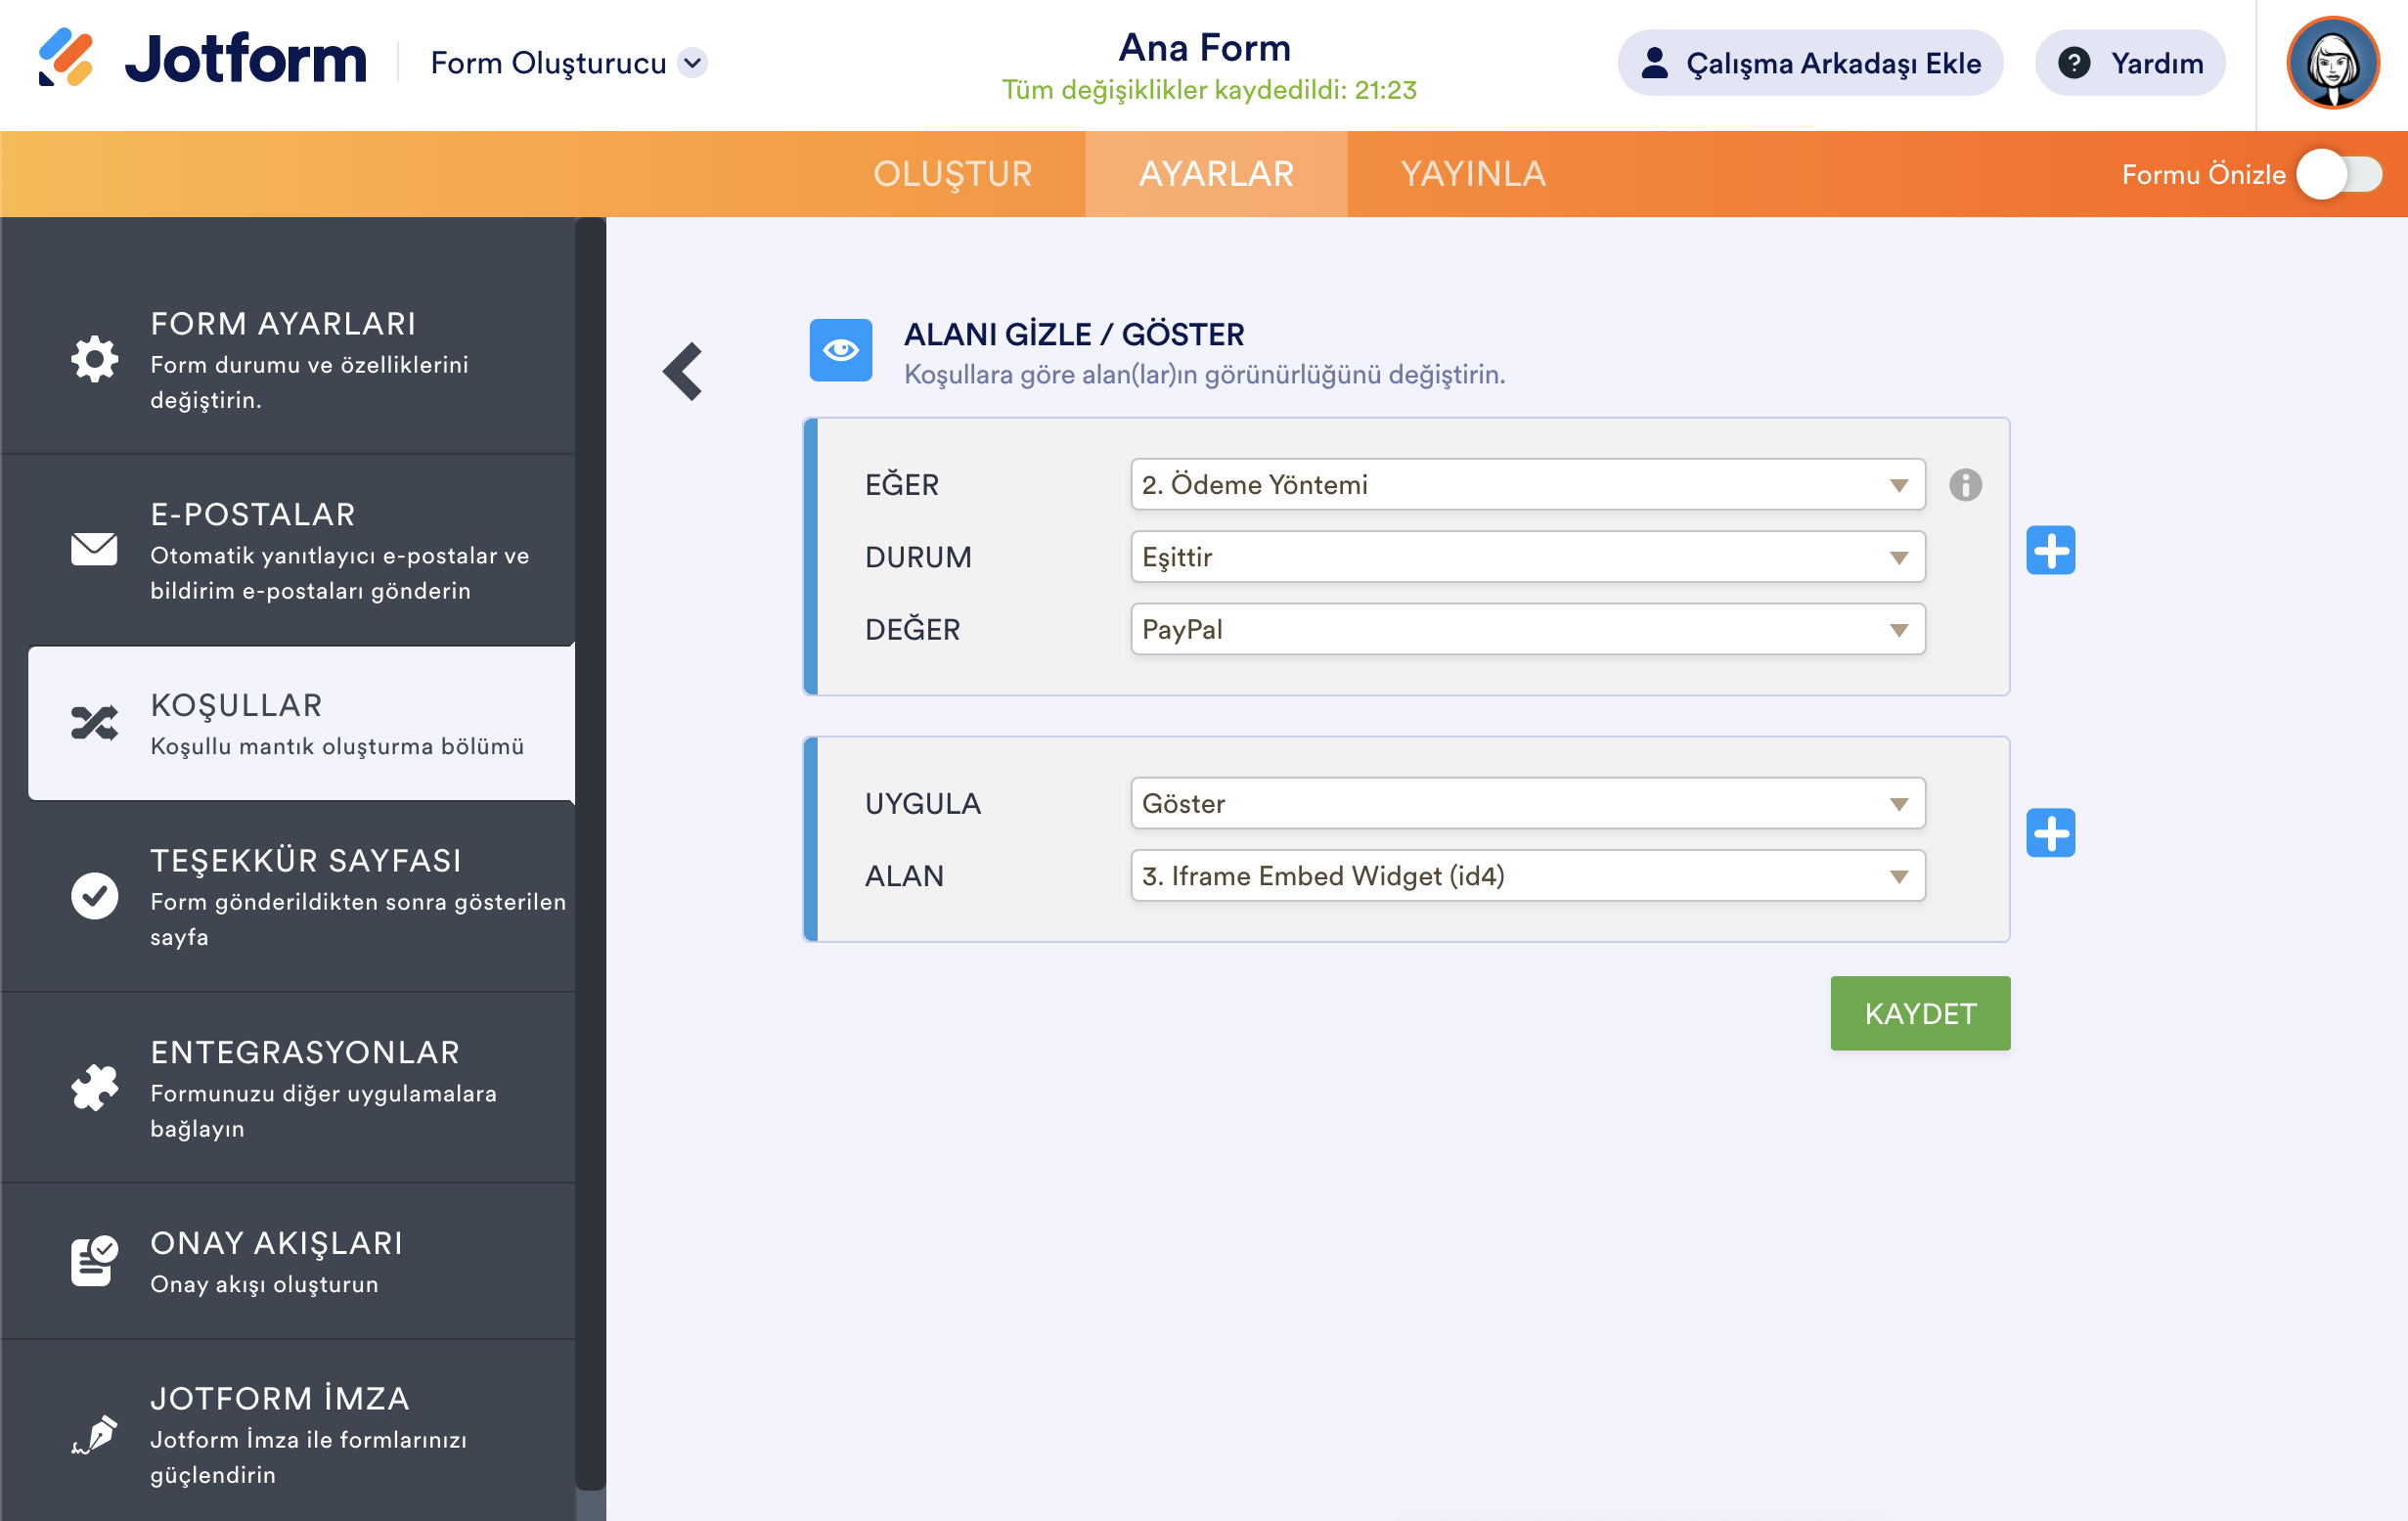Open the DURUM Eşittir dropdown
Screen dimensions: 2408x1521
1526,557
